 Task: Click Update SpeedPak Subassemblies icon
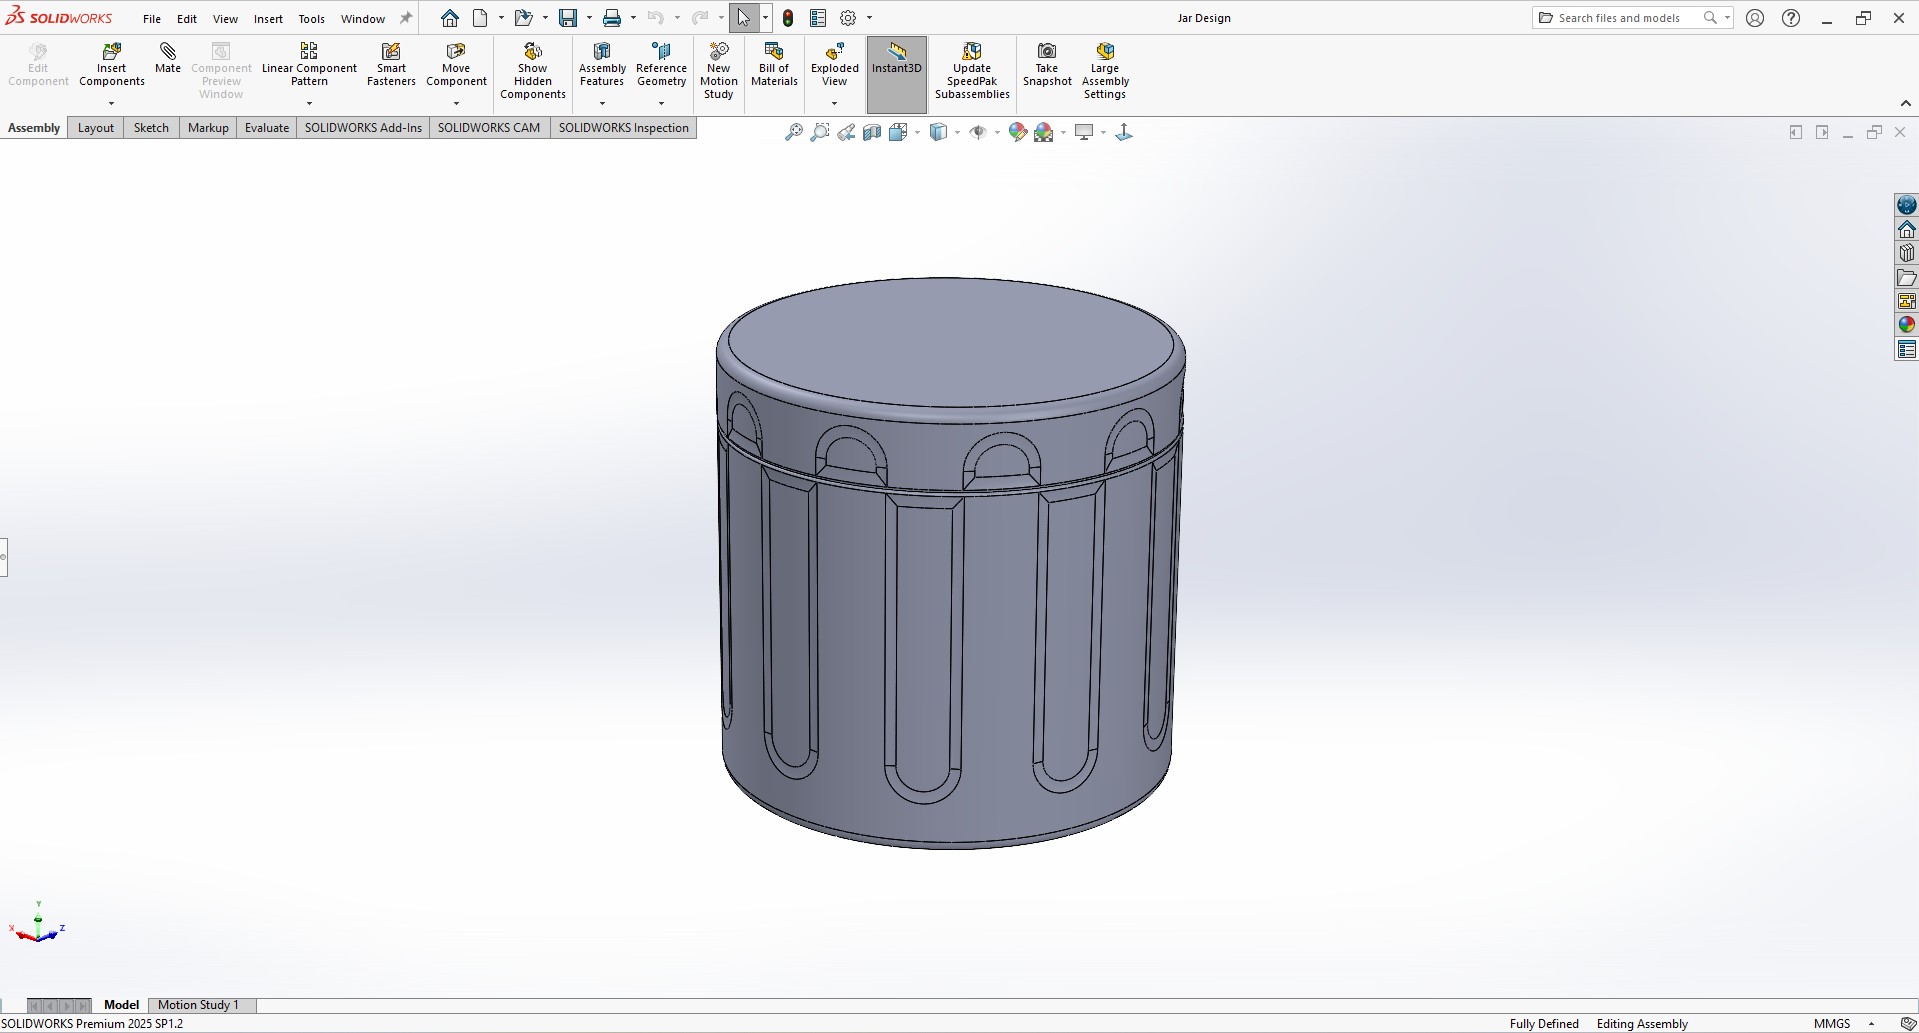point(972,52)
